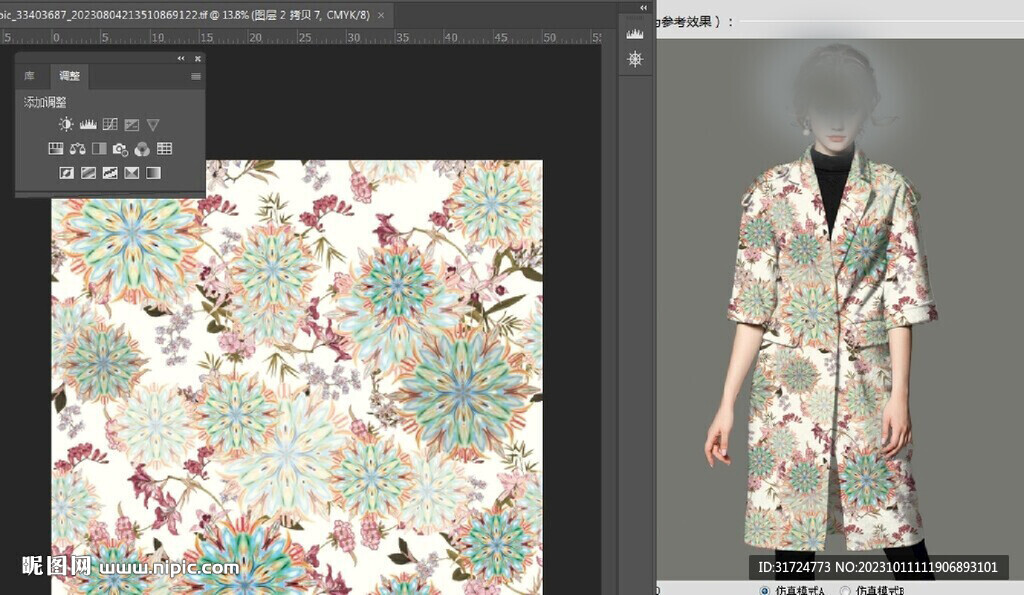Expand the collapsed right panel dock
Image resolution: width=1024 pixels, height=595 pixels.
(x=644, y=7)
